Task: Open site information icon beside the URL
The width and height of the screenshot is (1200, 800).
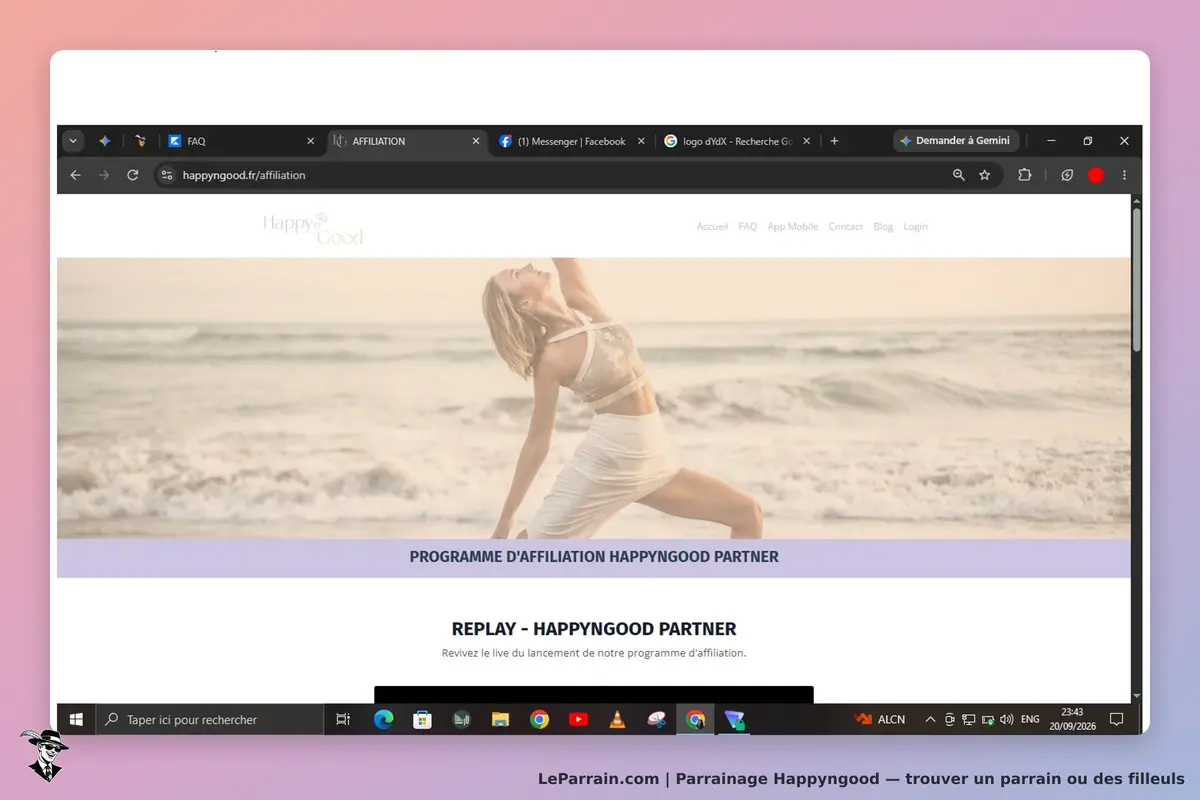Action: 167,175
